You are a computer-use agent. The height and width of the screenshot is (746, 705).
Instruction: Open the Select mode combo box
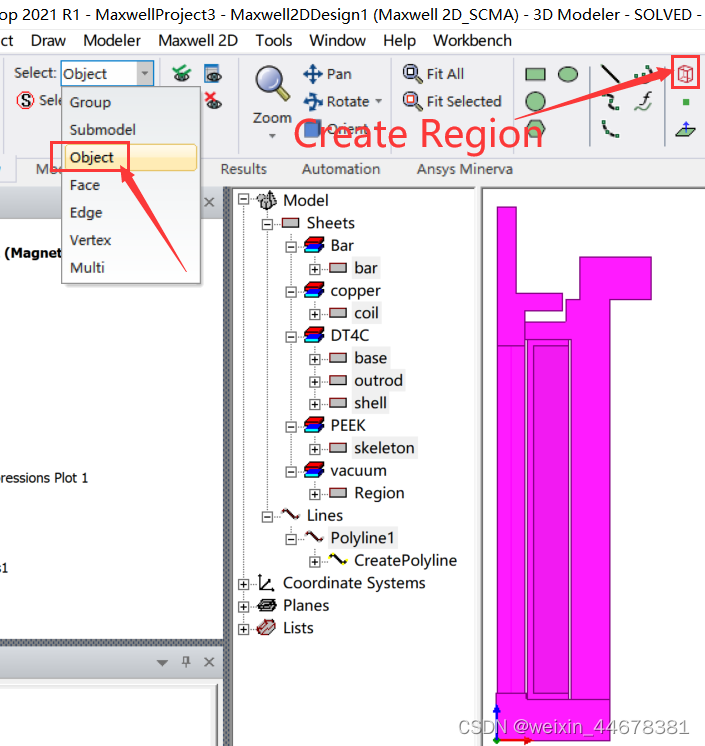tap(107, 74)
